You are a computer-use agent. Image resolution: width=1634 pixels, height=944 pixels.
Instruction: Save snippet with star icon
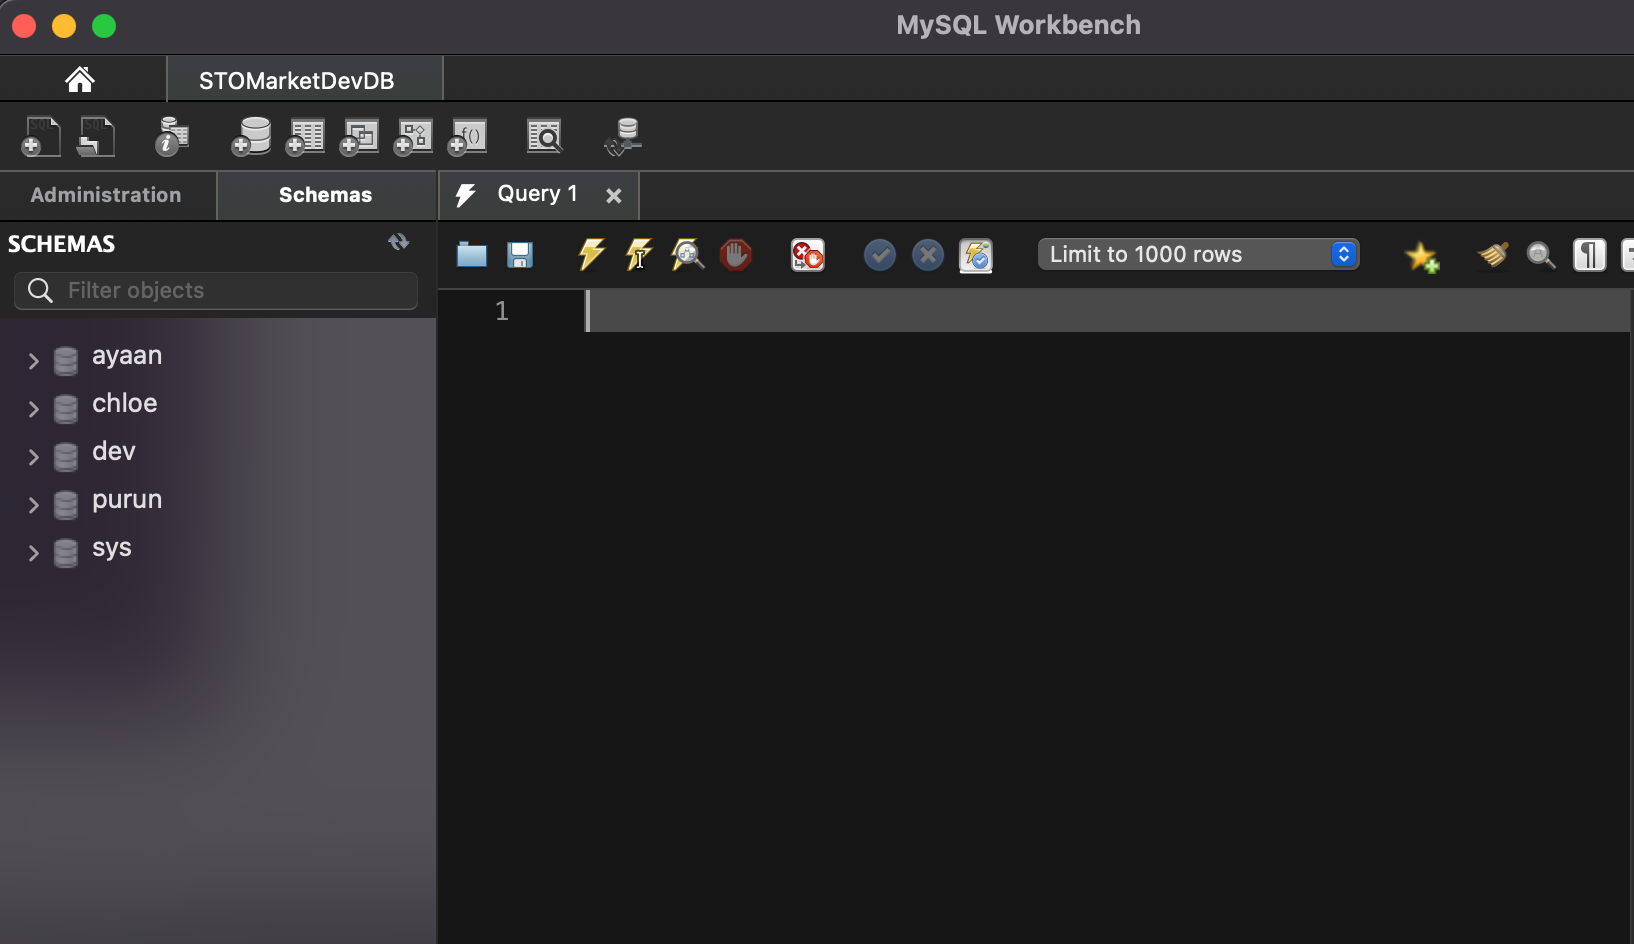[1422, 257]
